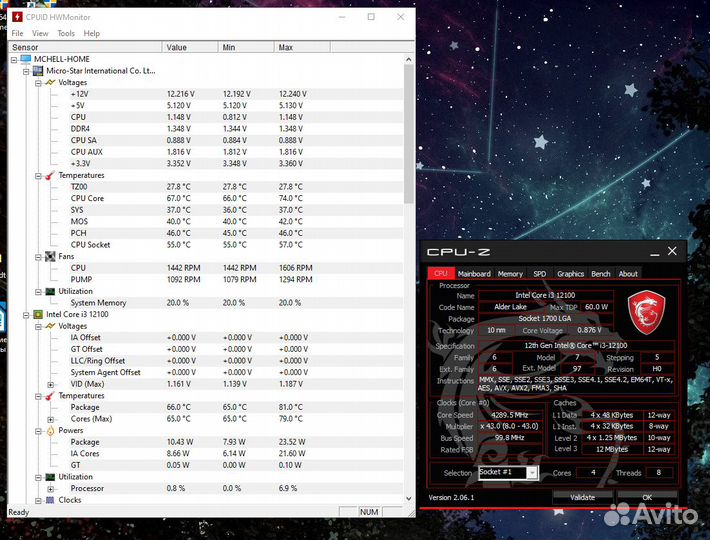Open the Socket #1 selection dropdown in CPU-Z
Viewport: 710px width, 540px height.
(532, 473)
